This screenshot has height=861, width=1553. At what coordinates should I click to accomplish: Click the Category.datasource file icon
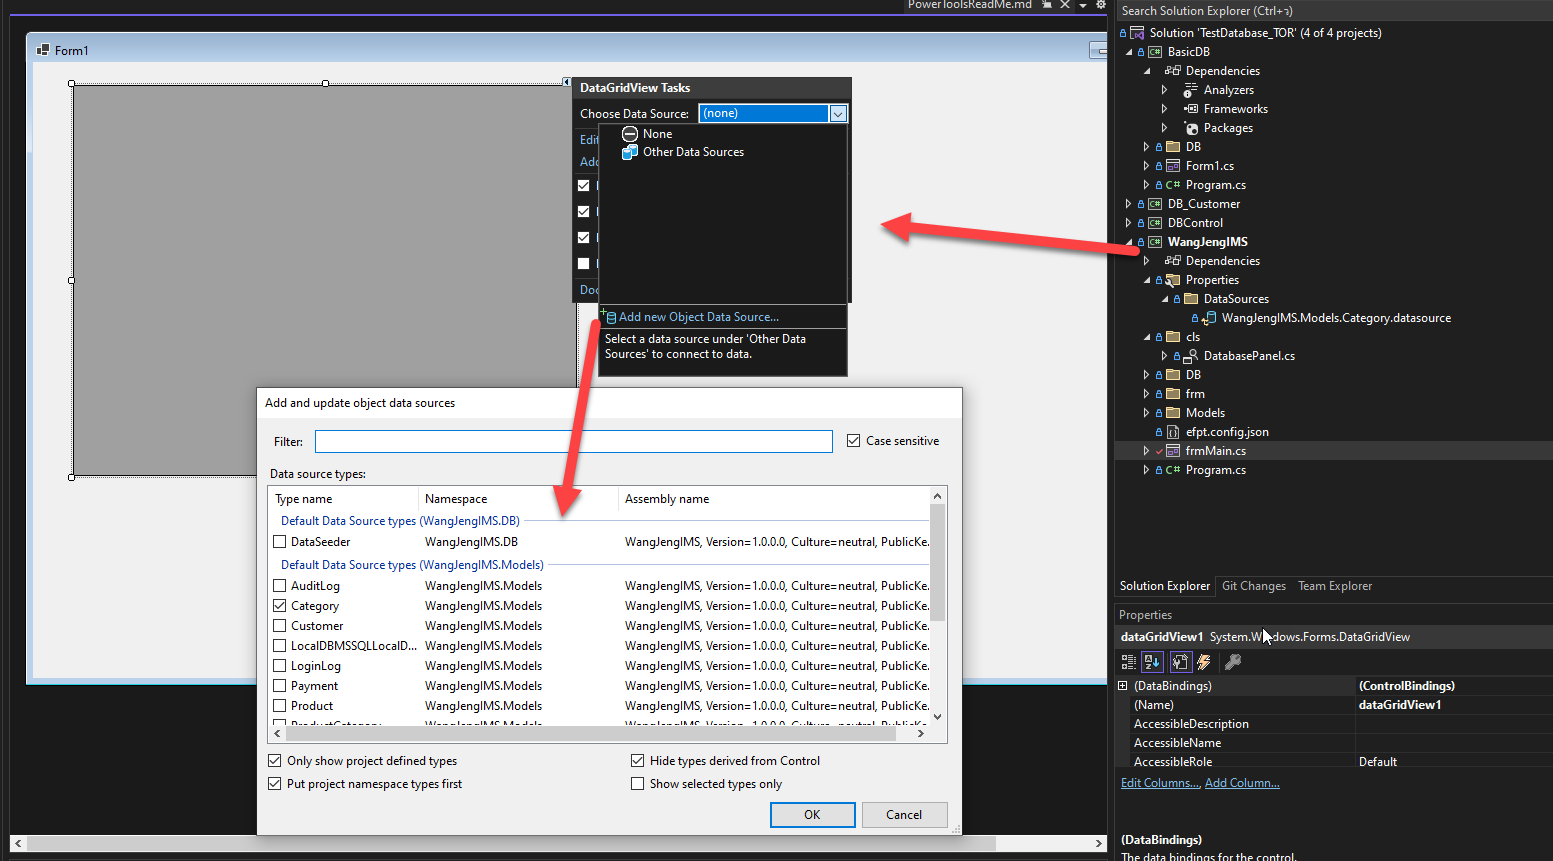[x=1209, y=318]
